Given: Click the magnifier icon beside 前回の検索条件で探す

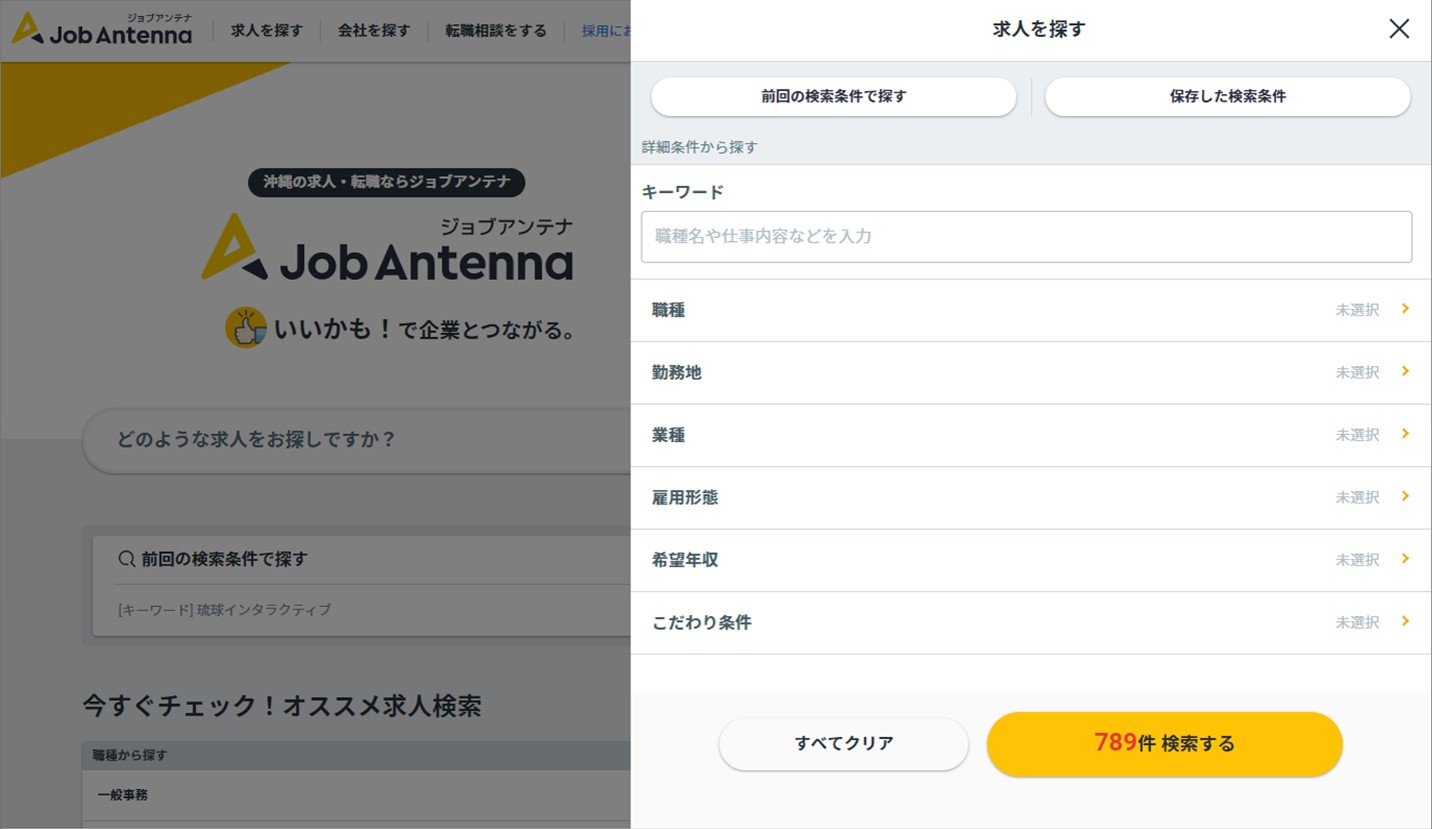Looking at the screenshot, I should pyautogui.click(x=126, y=559).
